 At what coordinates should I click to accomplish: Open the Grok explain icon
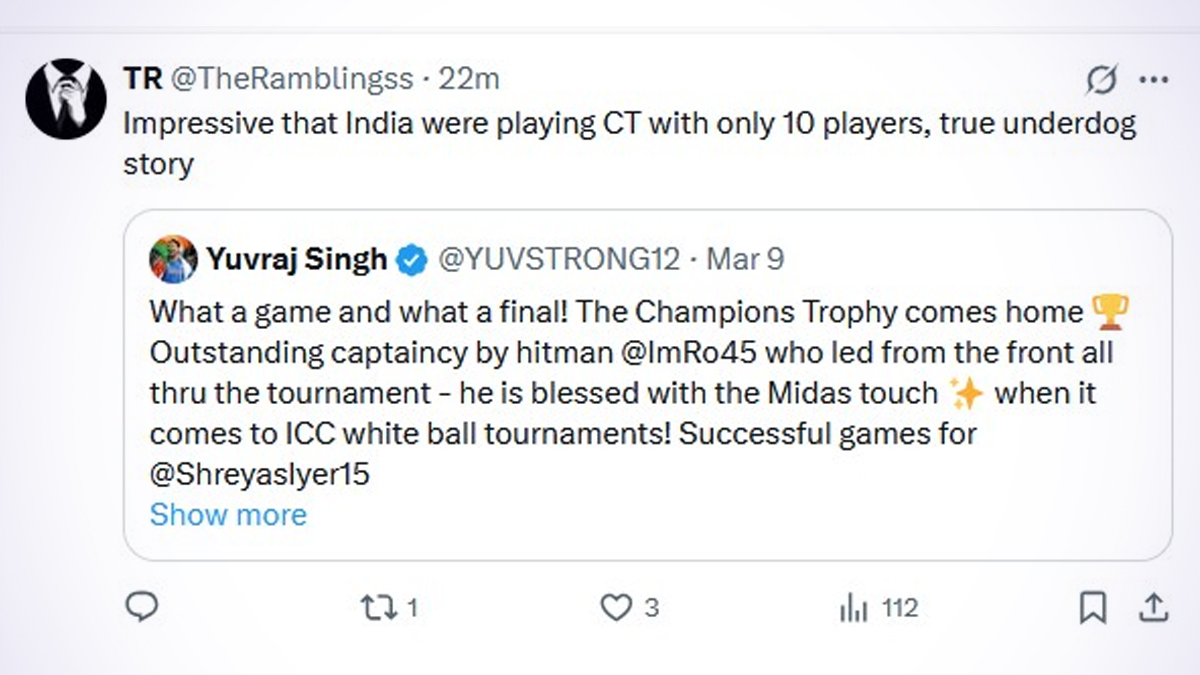coord(1101,79)
